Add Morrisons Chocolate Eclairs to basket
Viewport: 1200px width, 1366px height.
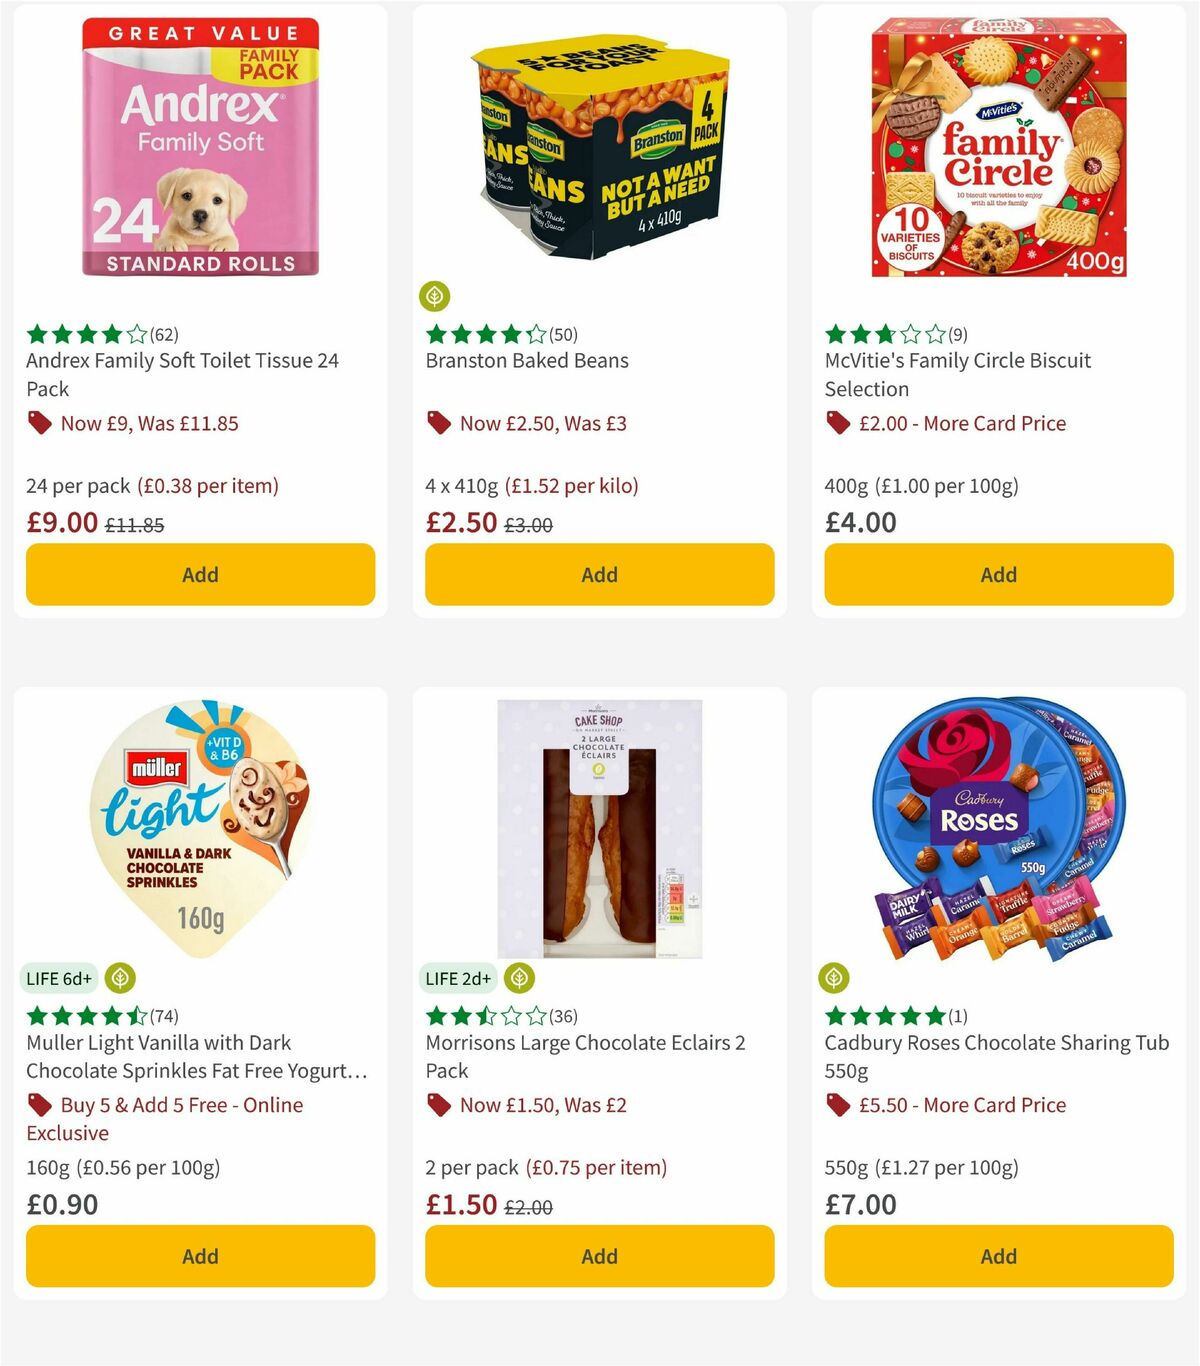598,1256
